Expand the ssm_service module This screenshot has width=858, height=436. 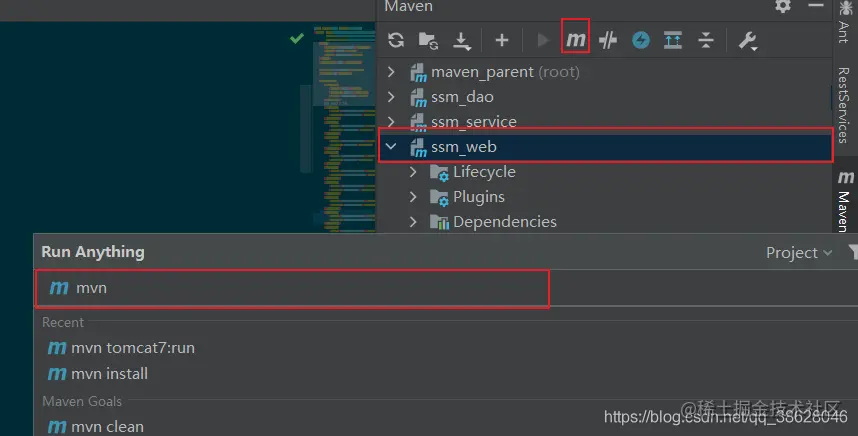(391, 121)
